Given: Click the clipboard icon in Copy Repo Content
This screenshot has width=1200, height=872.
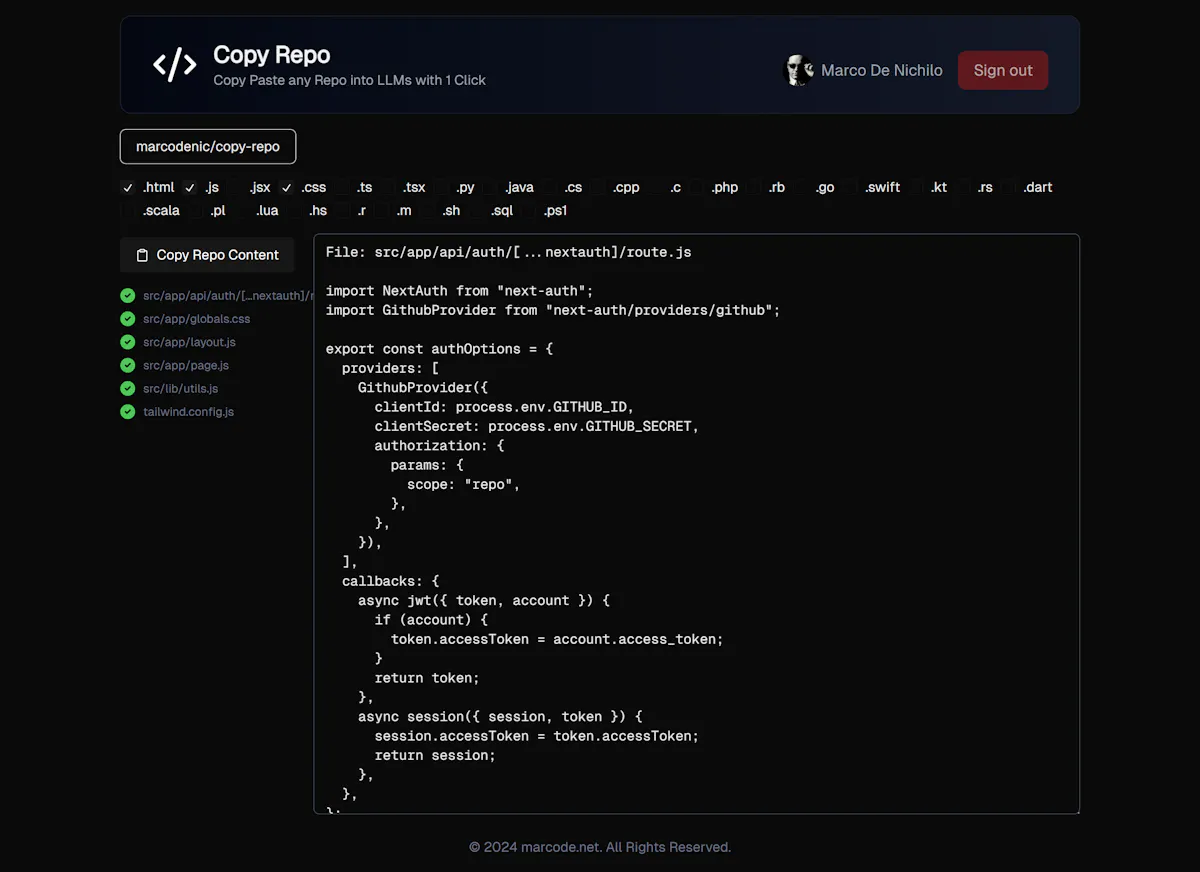Looking at the screenshot, I should (142, 255).
